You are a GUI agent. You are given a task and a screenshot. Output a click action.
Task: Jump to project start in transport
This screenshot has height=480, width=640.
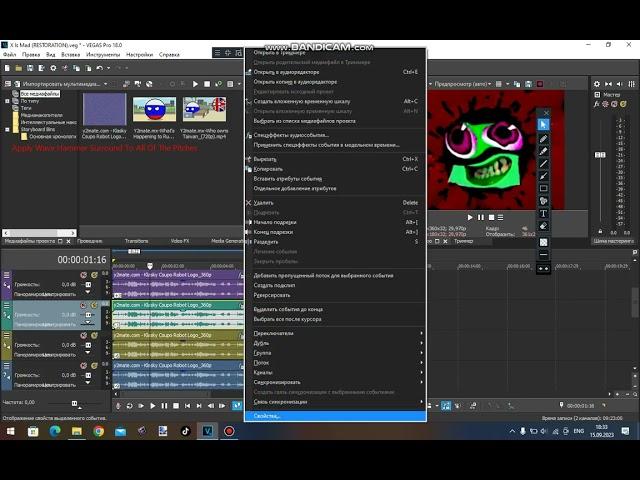[187, 406]
